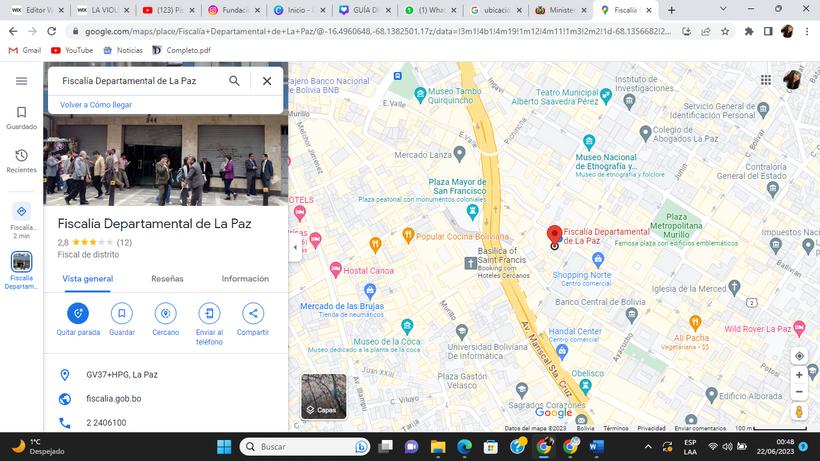Go back with the browser back arrow
This screenshot has width=820, height=461.
click(13, 31)
